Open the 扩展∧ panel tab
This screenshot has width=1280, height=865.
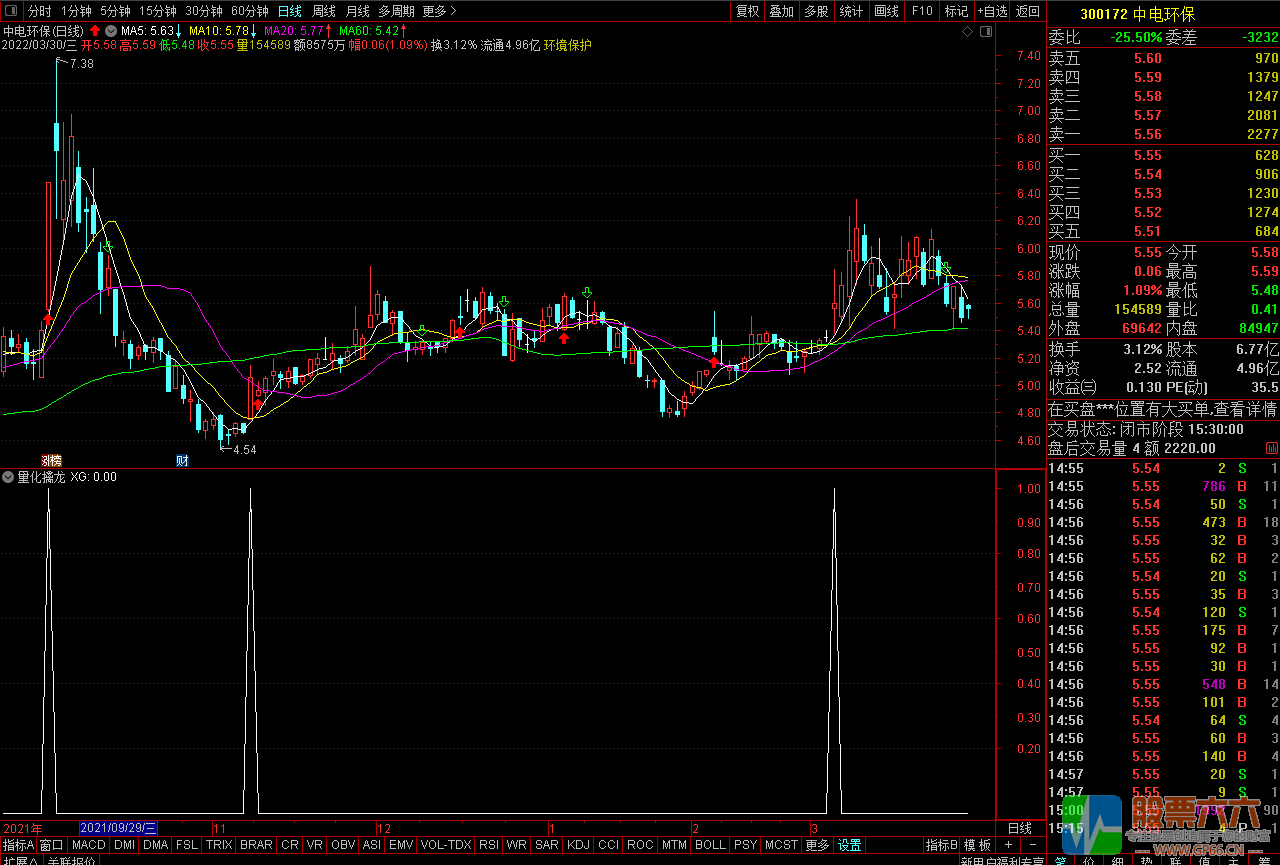tap(20, 860)
